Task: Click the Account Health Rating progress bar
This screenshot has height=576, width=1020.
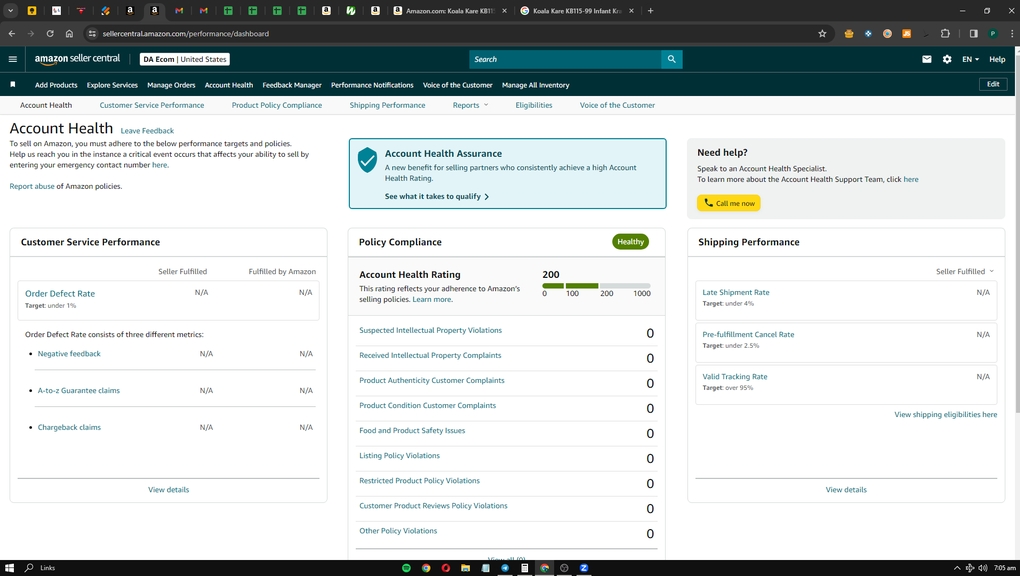Action: (x=597, y=286)
